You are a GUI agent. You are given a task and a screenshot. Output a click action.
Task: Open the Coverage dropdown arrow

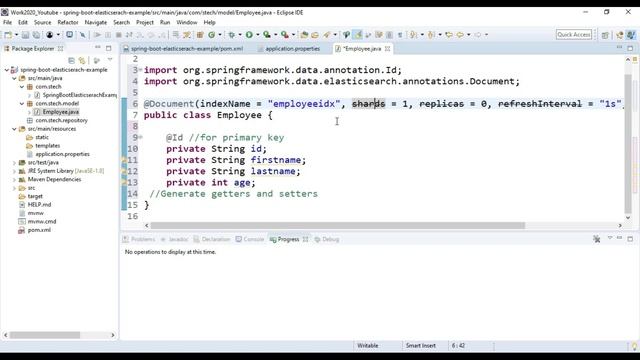[276, 35]
